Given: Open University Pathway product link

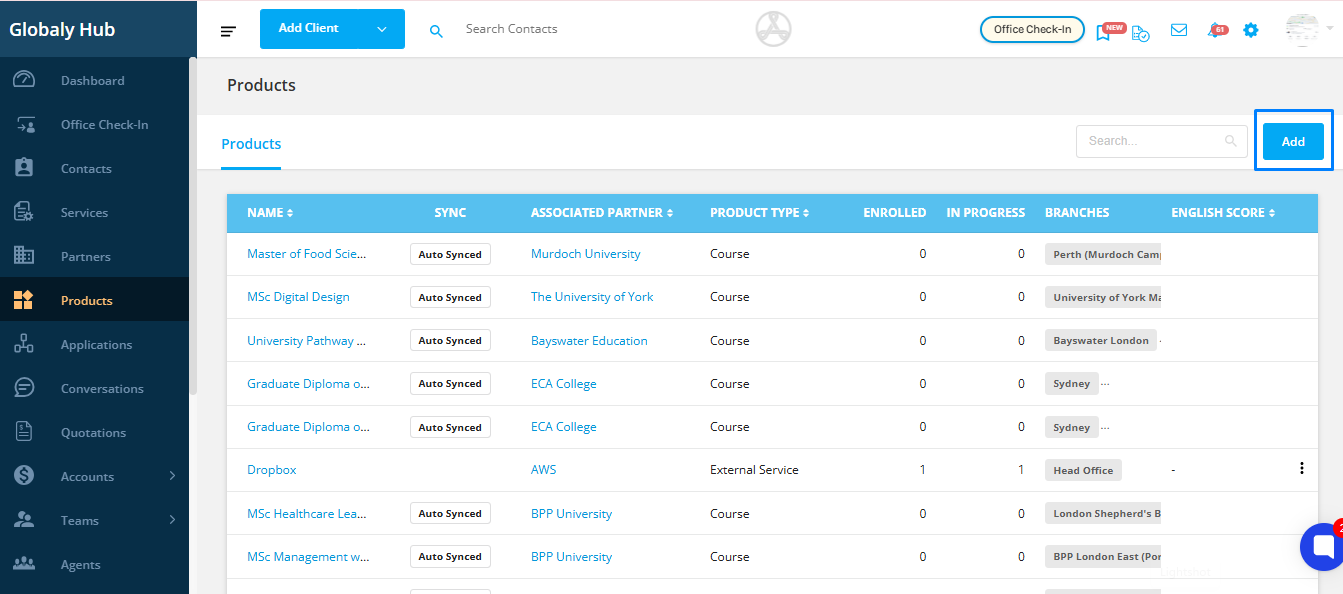Looking at the screenshot, I should coord(307,341).
